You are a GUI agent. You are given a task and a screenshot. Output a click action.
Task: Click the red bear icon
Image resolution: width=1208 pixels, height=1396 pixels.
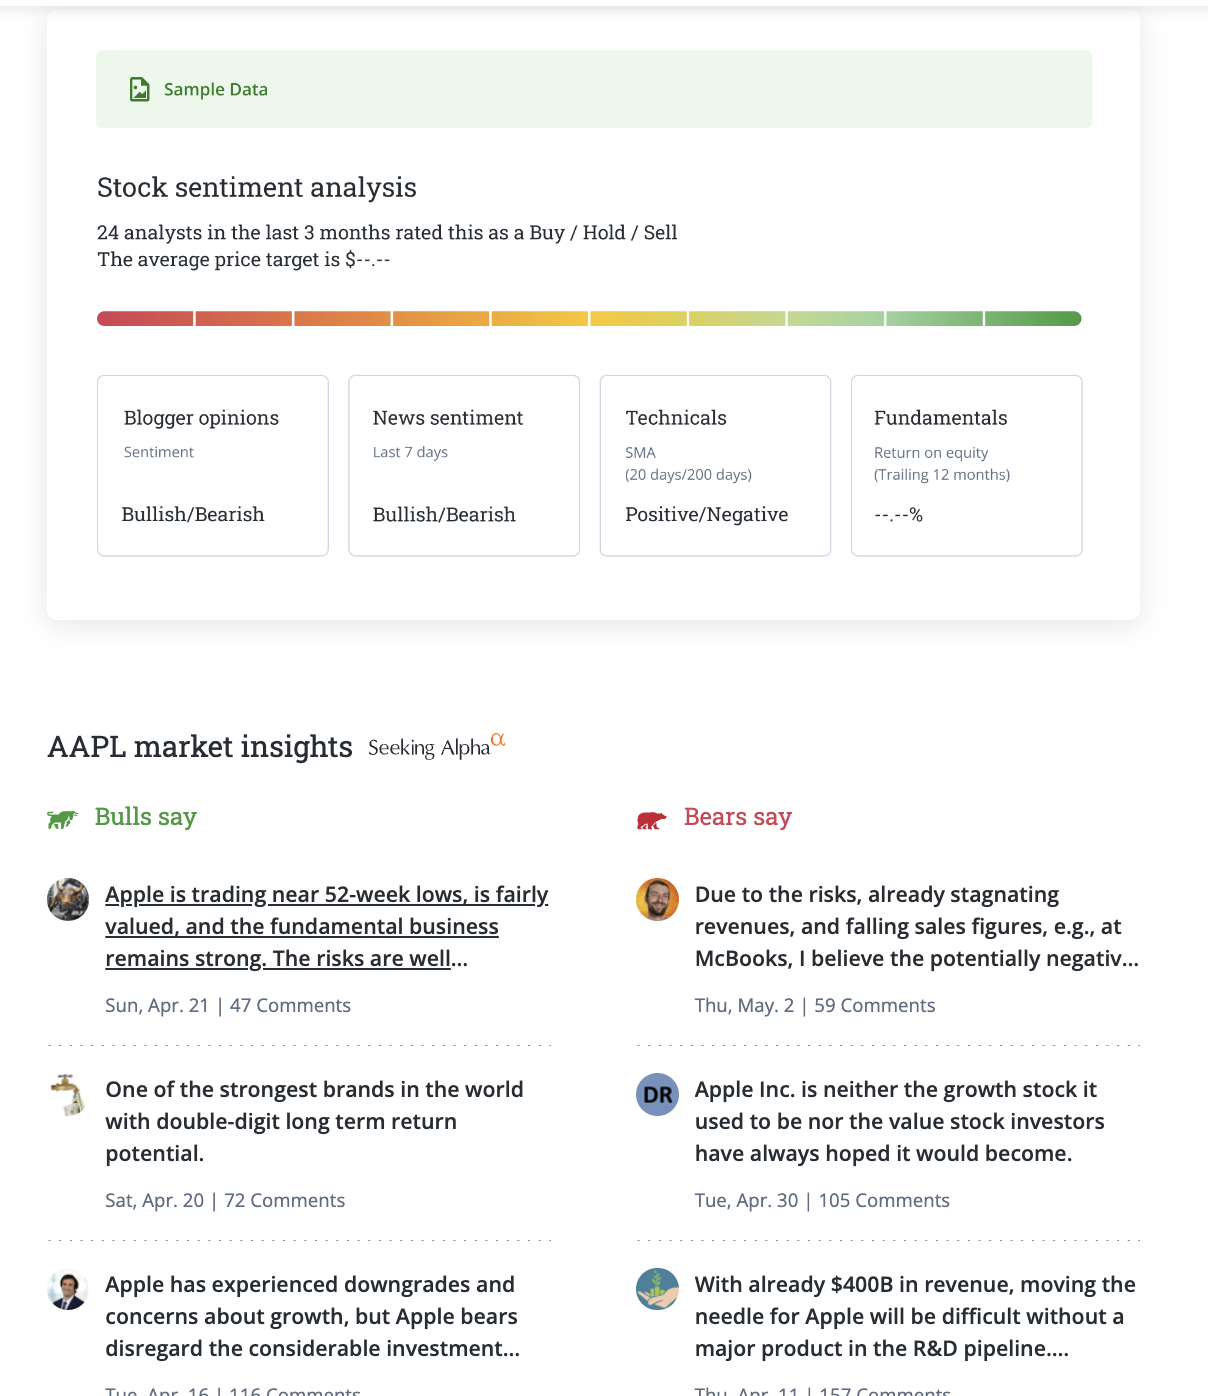click(651, 821)
